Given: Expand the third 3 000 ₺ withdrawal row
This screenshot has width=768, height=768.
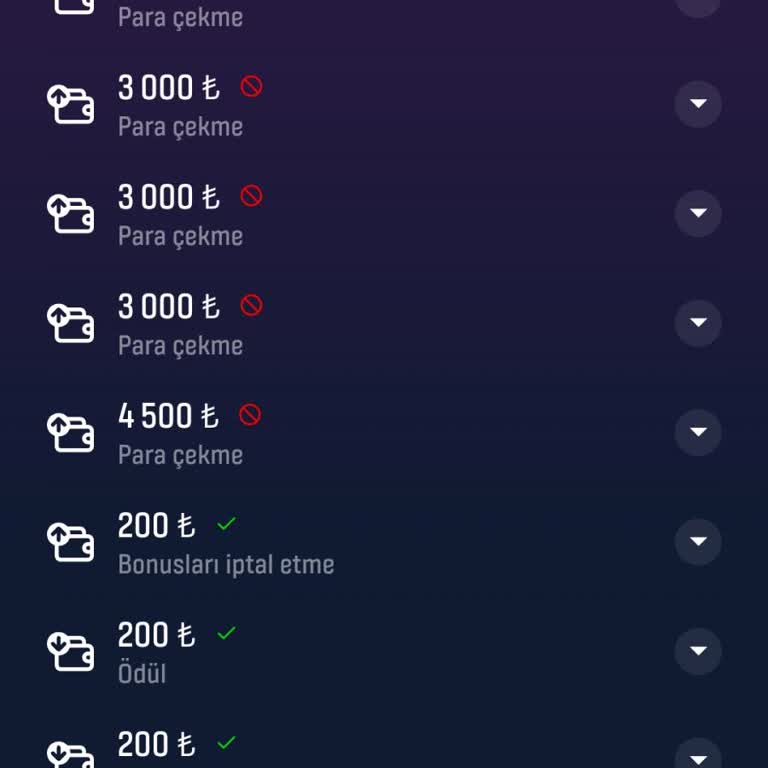Looking at the screenshot, I should click(698, 322).
